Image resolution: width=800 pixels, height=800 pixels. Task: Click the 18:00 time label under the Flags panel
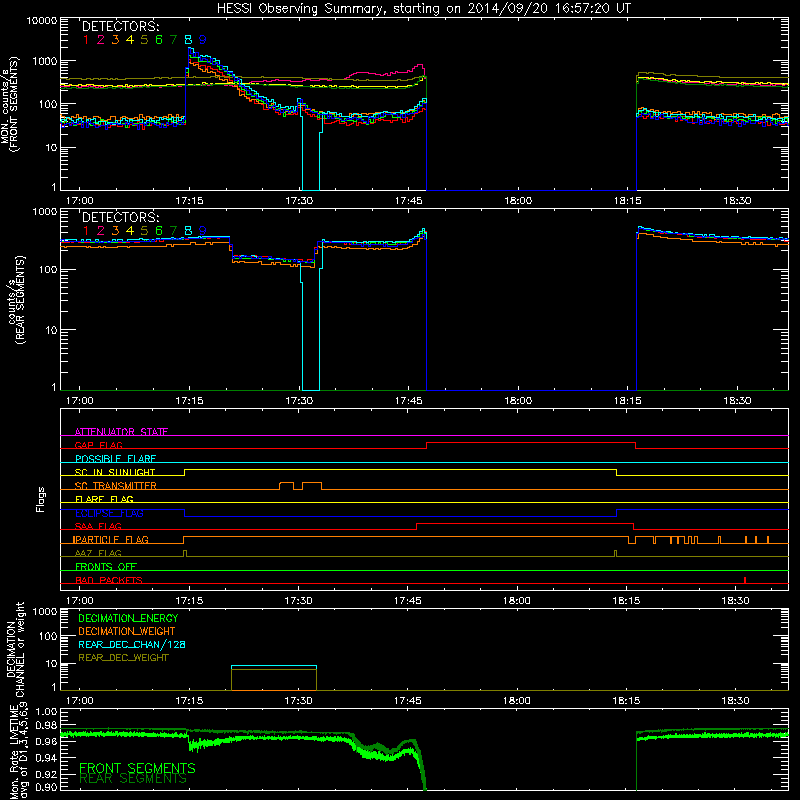tap(517, 601)
